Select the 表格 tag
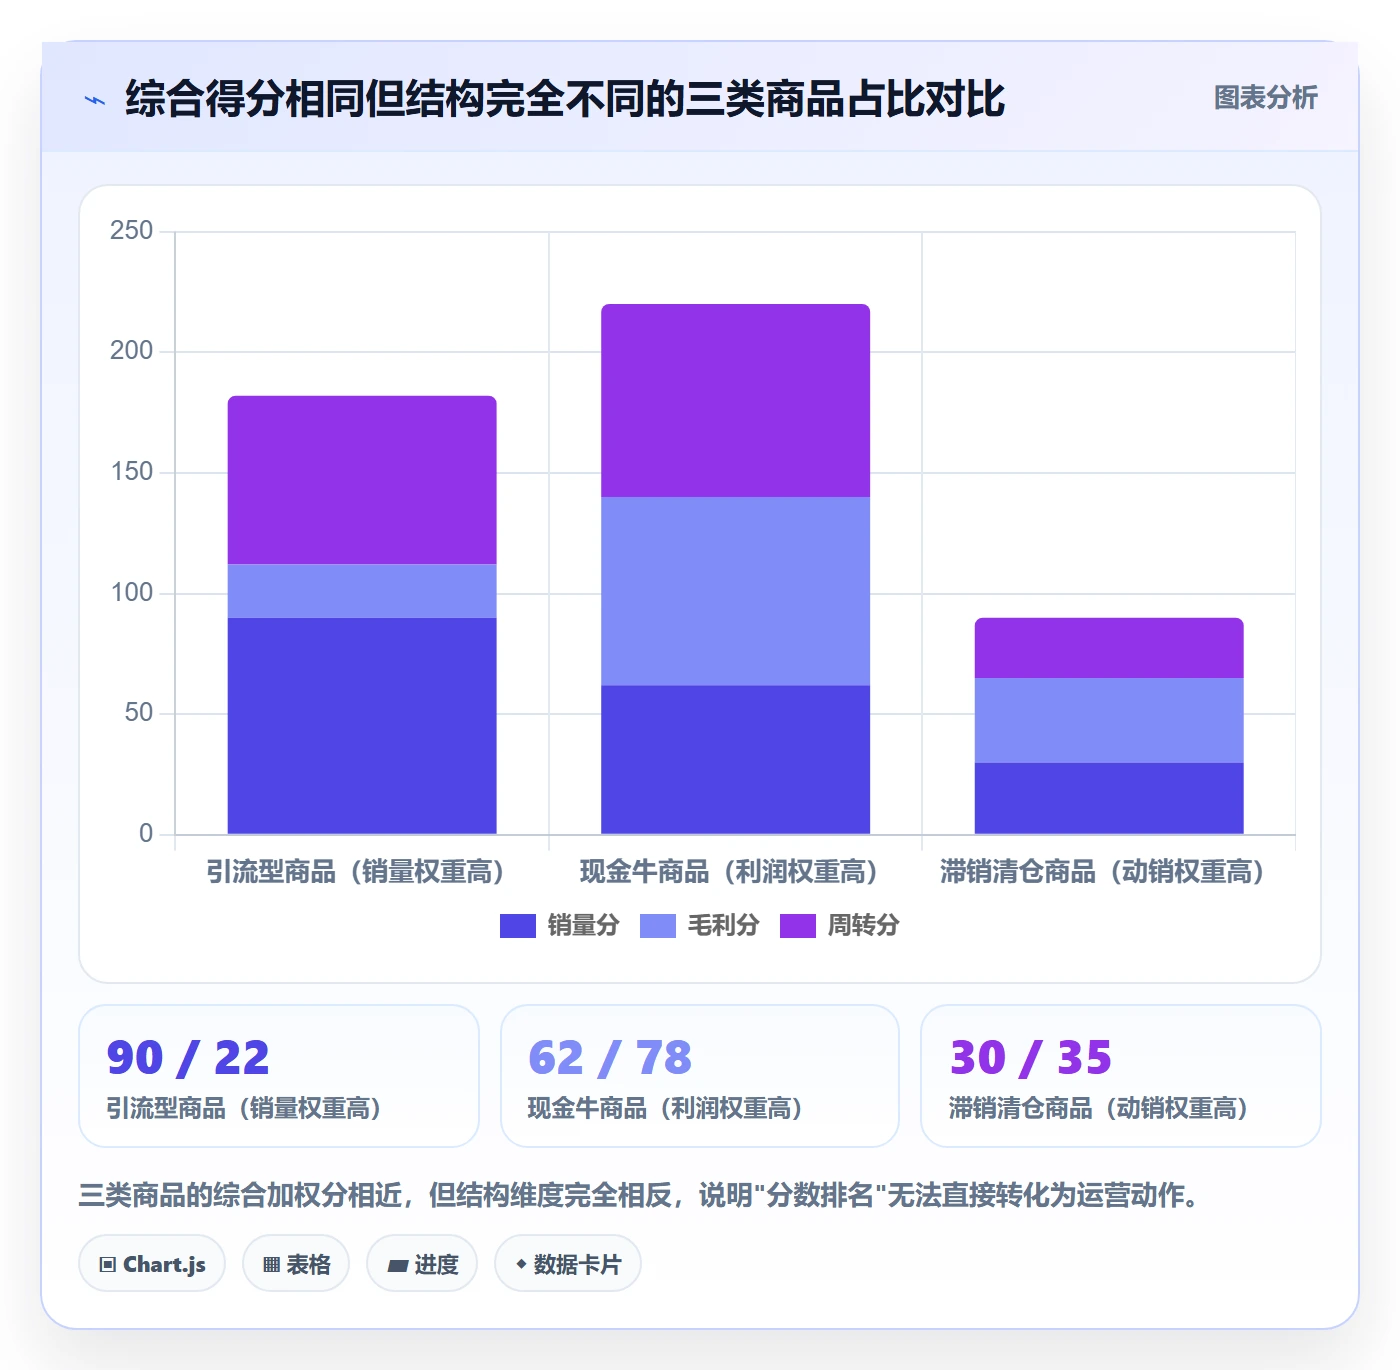Image resolution: width=1400 pixels, height=1370 pixels. (x=296, y=1264)
